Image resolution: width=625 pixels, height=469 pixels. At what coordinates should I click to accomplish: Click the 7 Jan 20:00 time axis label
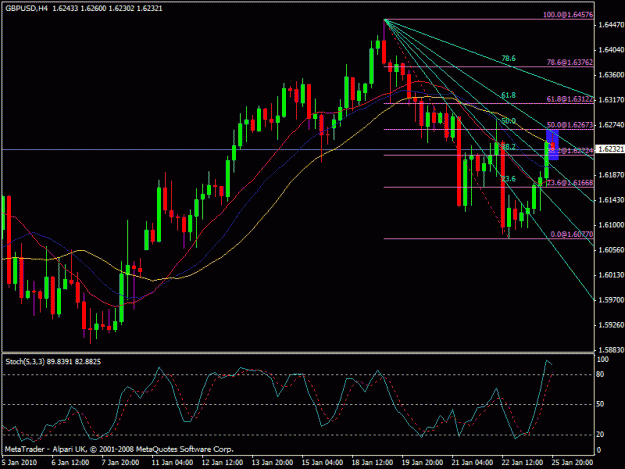coord(120,463)
